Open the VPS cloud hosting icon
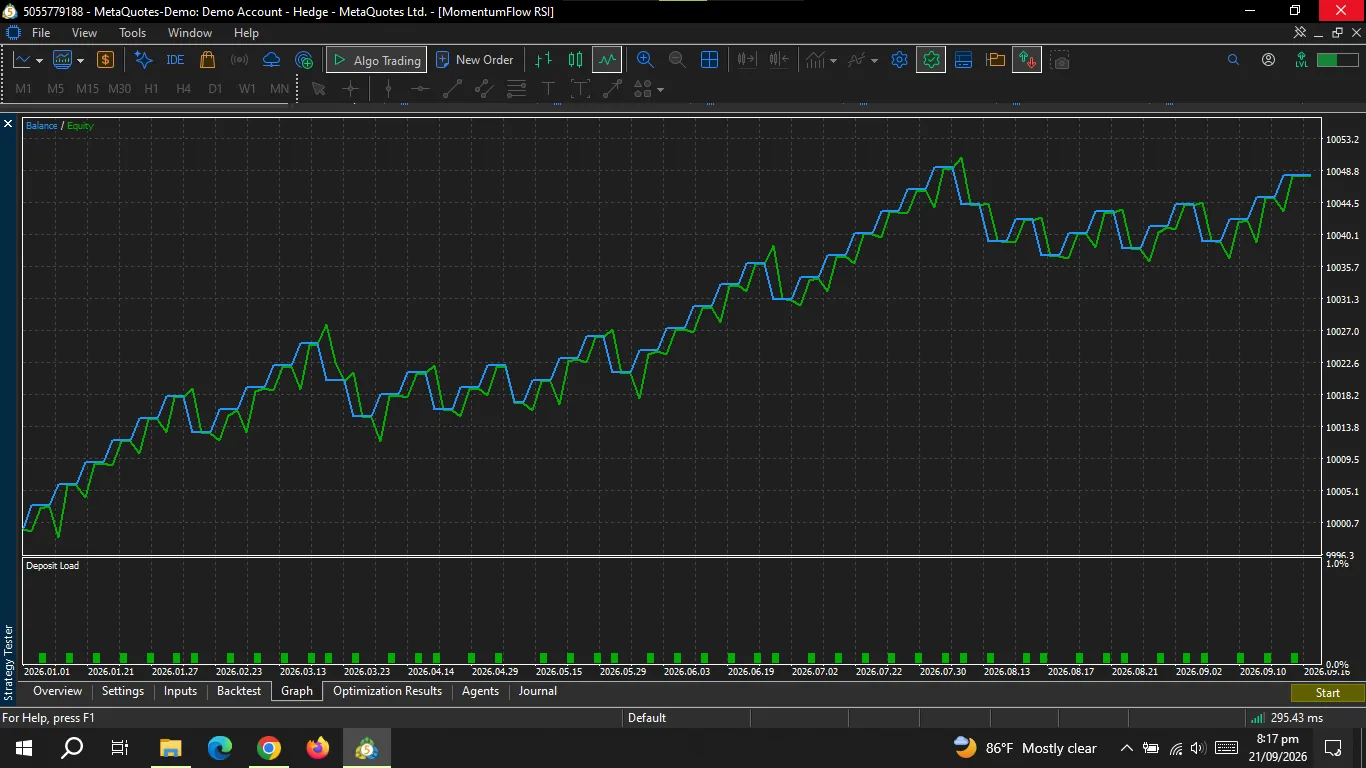Viewport: 1366px width, 768px height. point(271,60)
